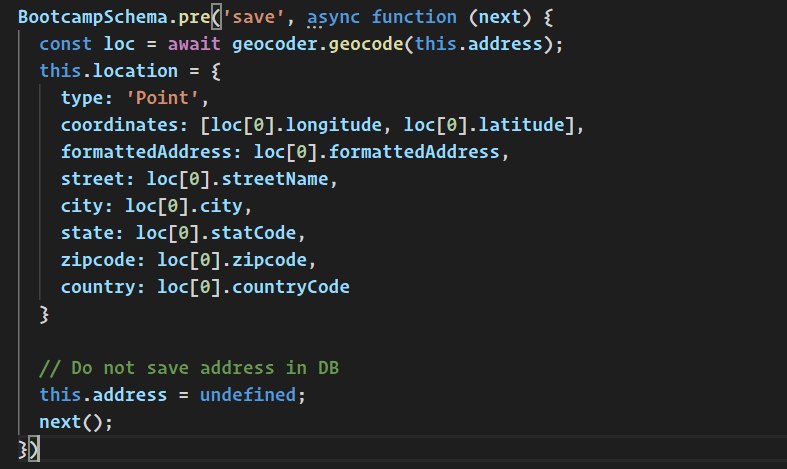Click the comment 'Do not save address in DB'
This screenshot has width=787, height=469.
[x=189, y=368]
